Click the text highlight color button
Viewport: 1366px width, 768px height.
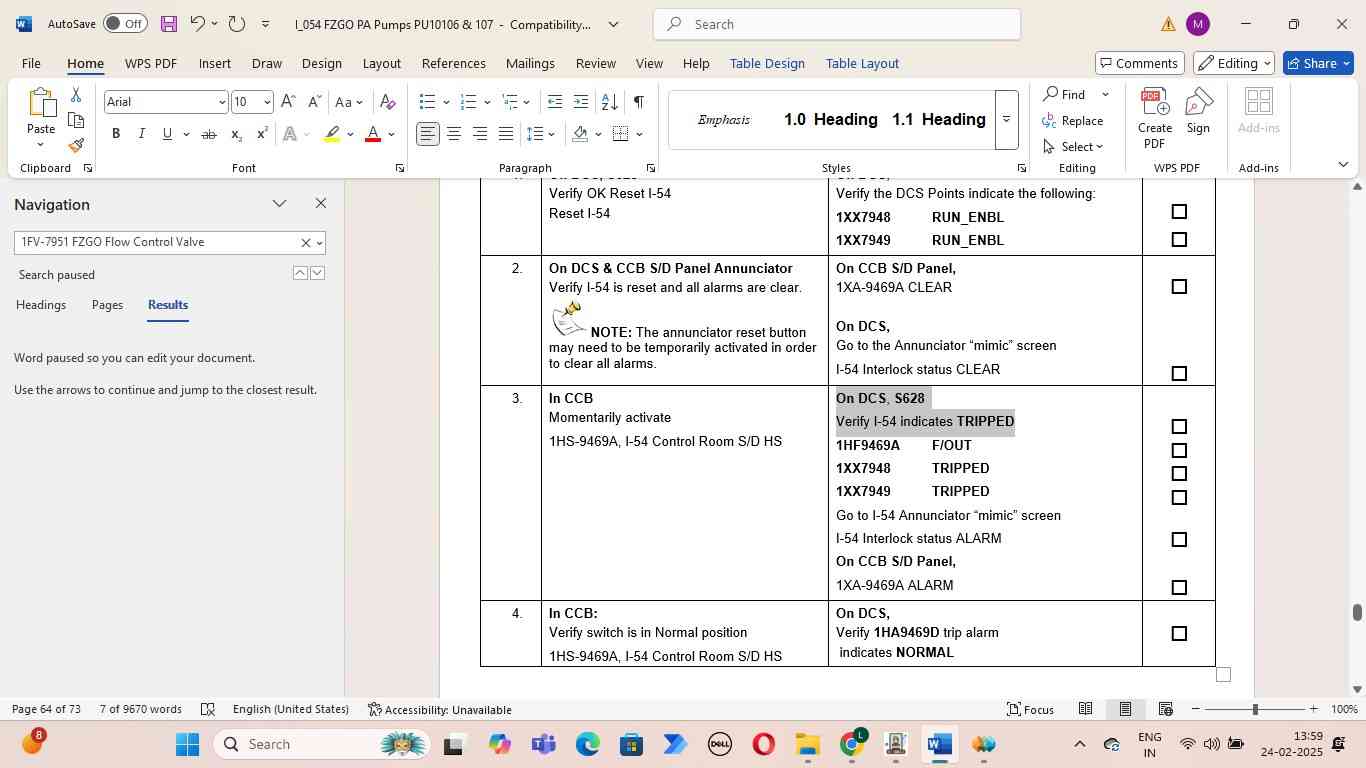coord(333,134)
